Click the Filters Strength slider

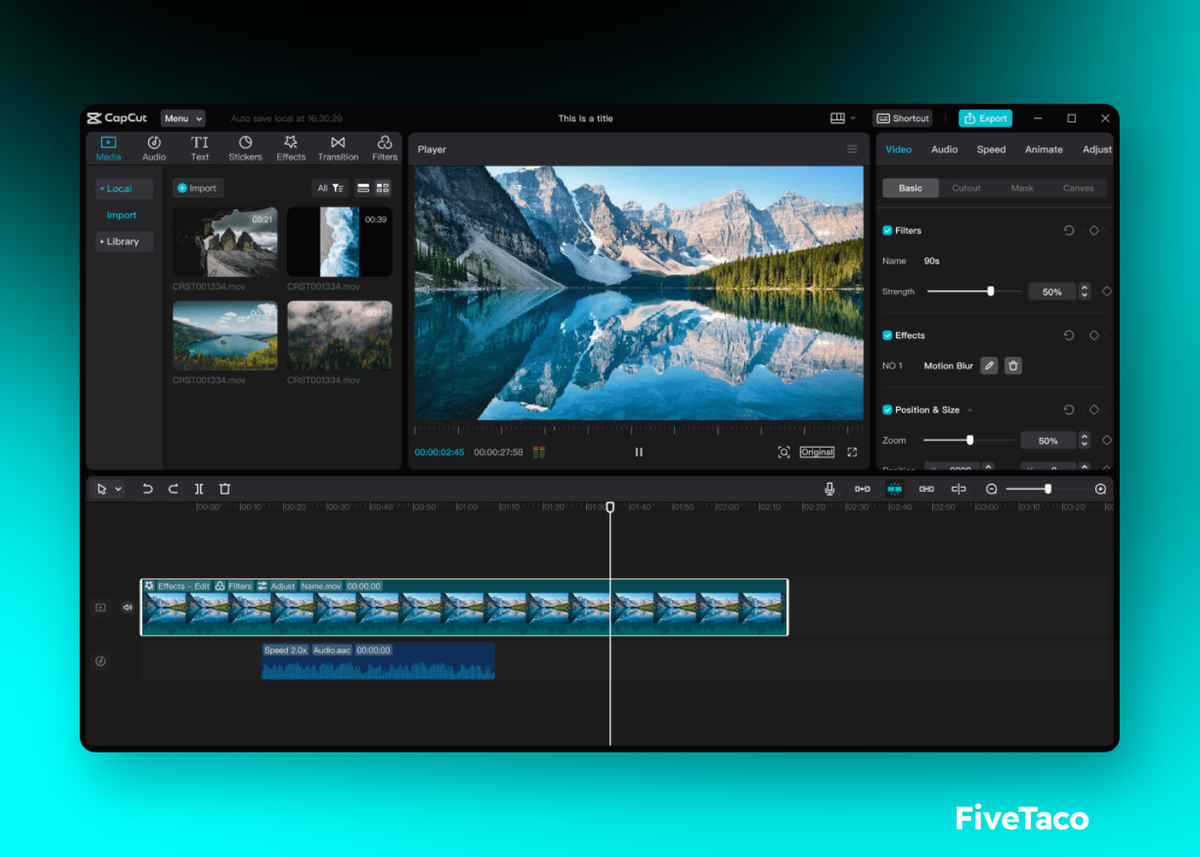[973, 291]
